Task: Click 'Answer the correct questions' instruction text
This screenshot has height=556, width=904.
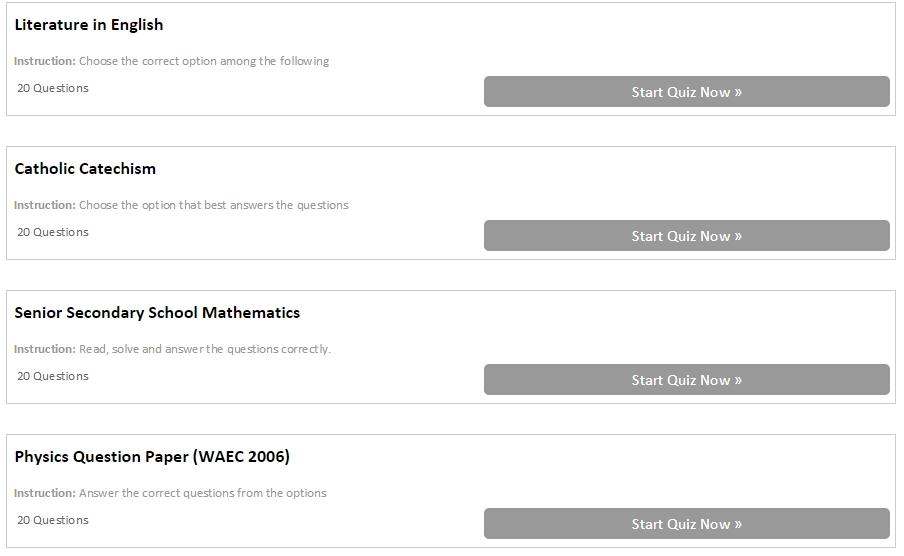Action: pos(203,493)
